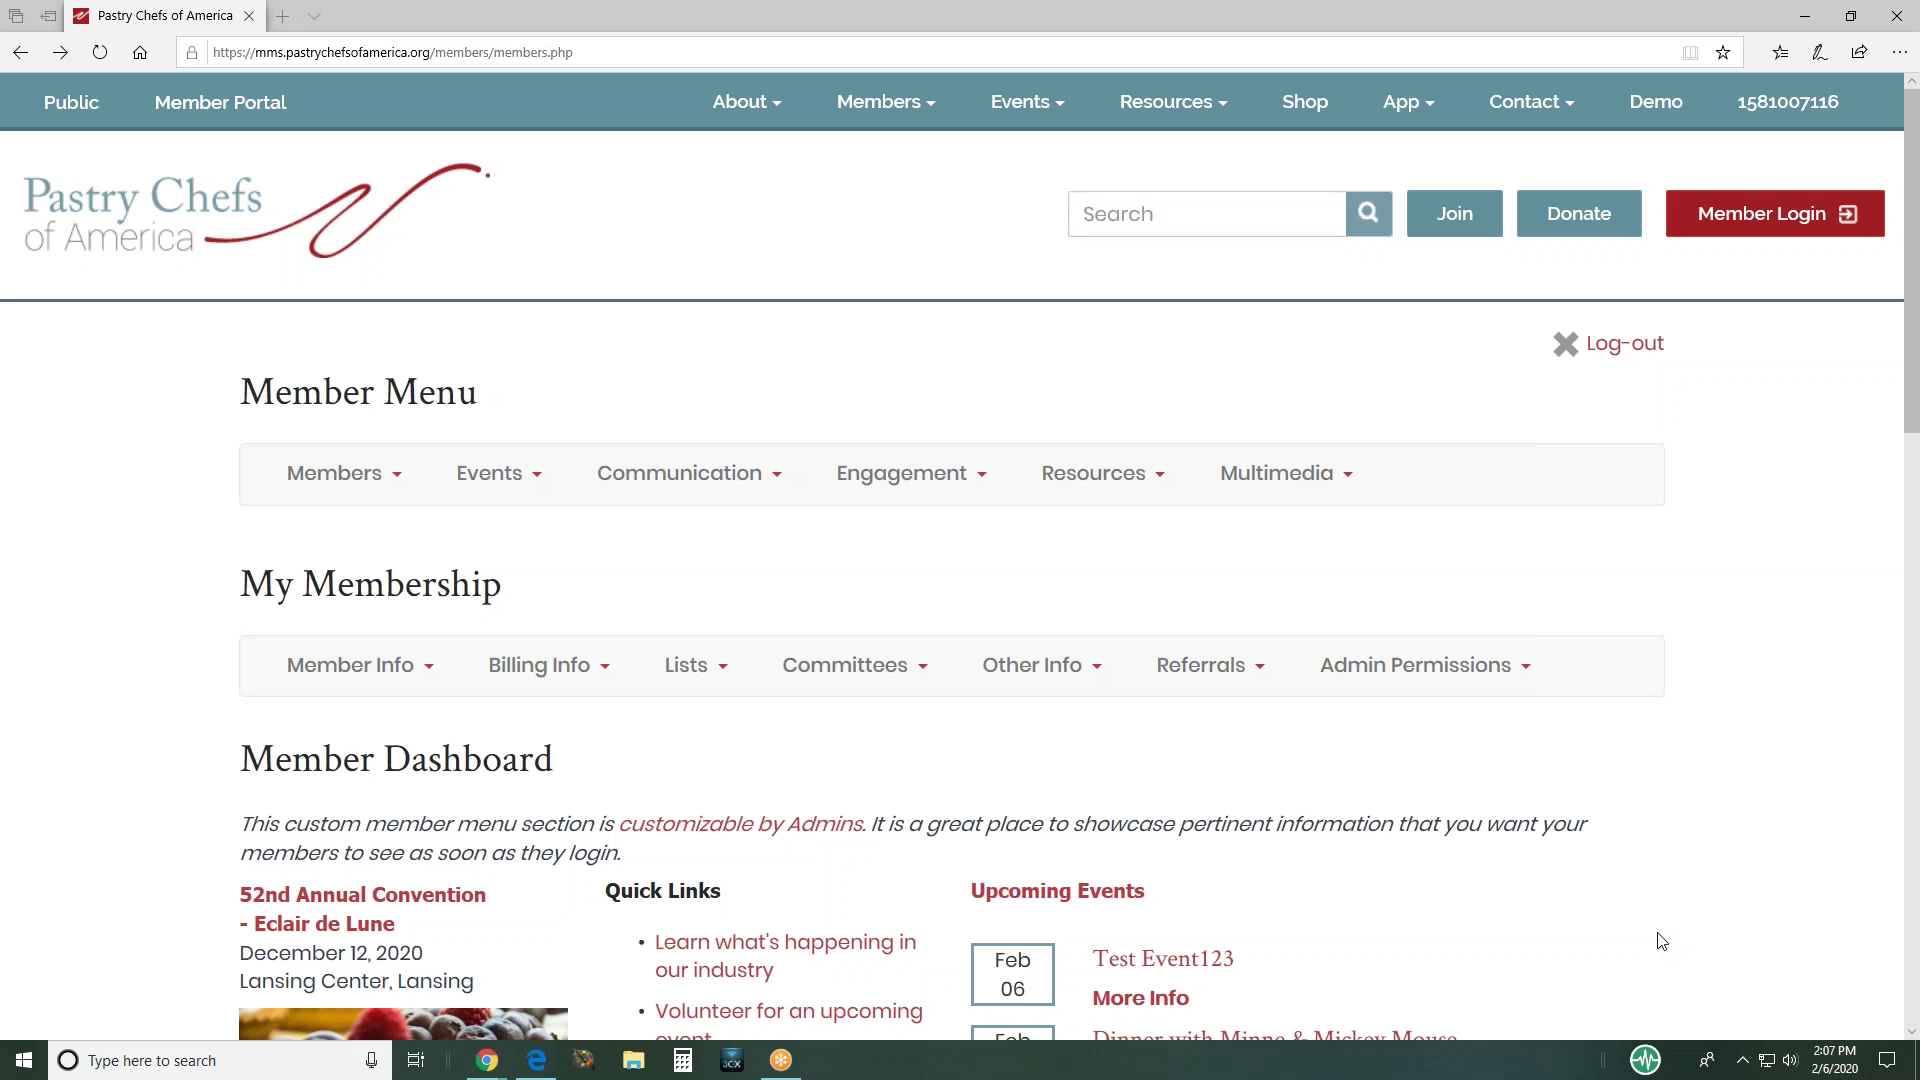Click the Share this page icon
Screen dimensions: 1920x1080
point(1859,52)
